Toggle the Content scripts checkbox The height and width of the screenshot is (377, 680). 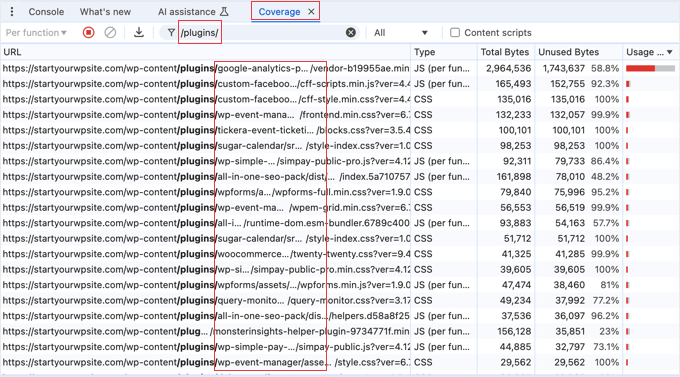[454, 33]
